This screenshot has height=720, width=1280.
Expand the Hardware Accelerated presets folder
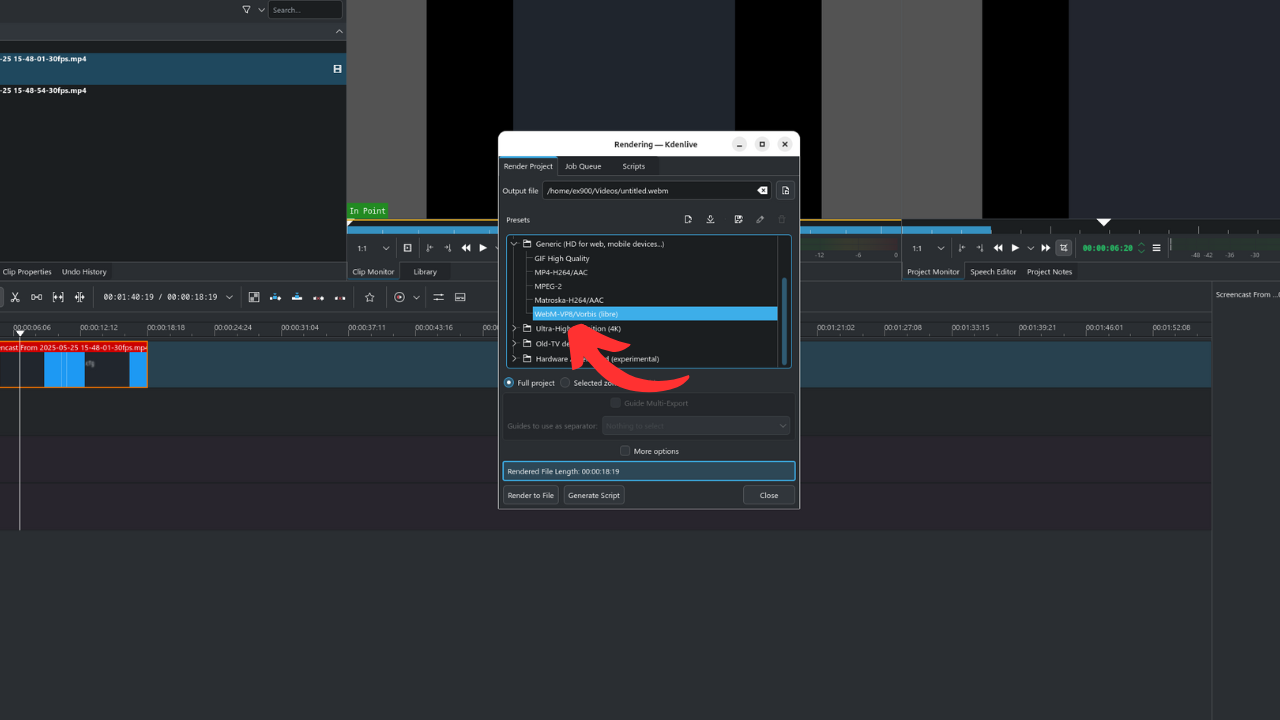click(515, 359)
